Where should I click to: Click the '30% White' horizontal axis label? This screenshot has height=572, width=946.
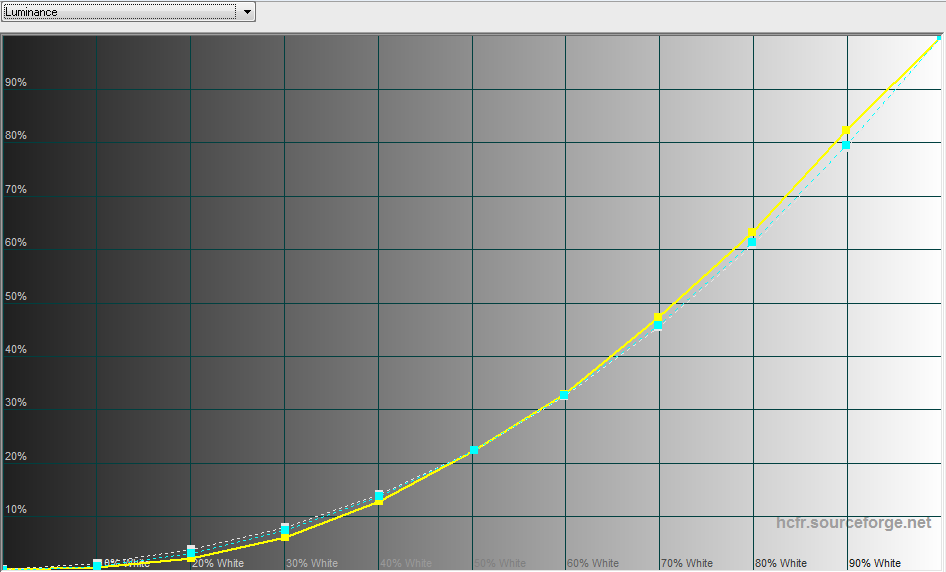[312, 563]
